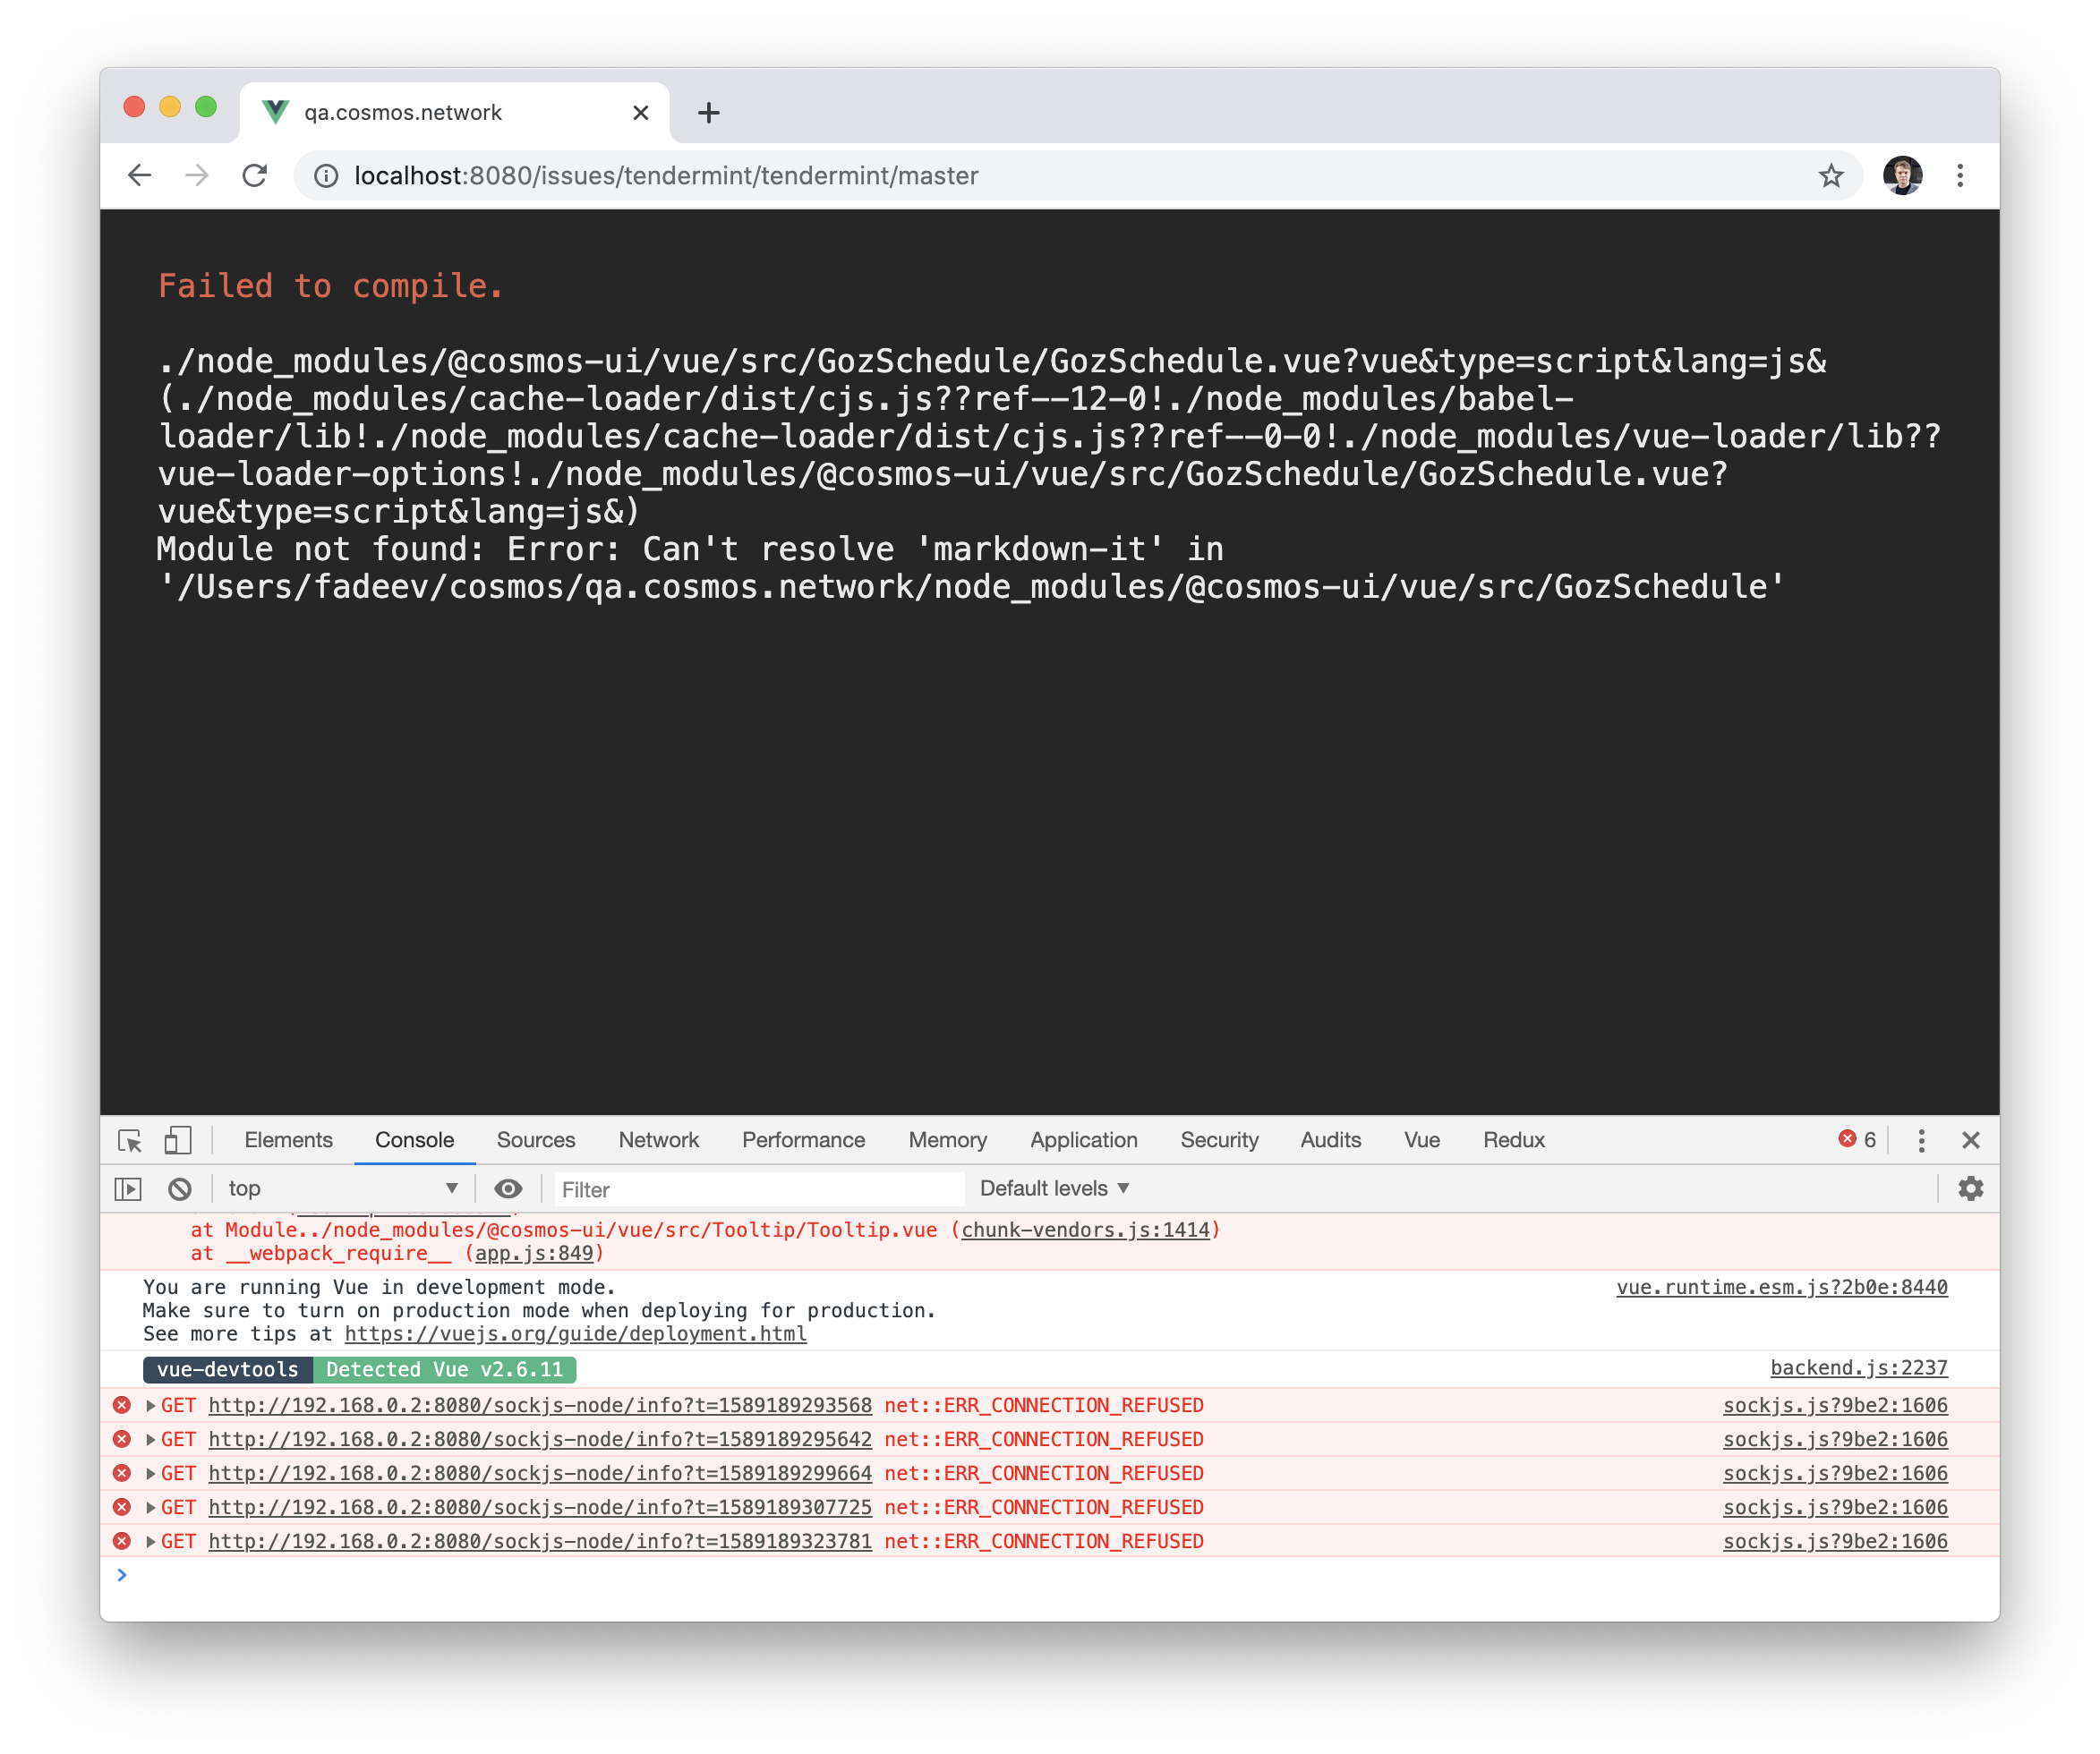This screenshot has width=2100, height=1754.
Task: Click the console Filter input field
Action: click(x=760, y=1189)
